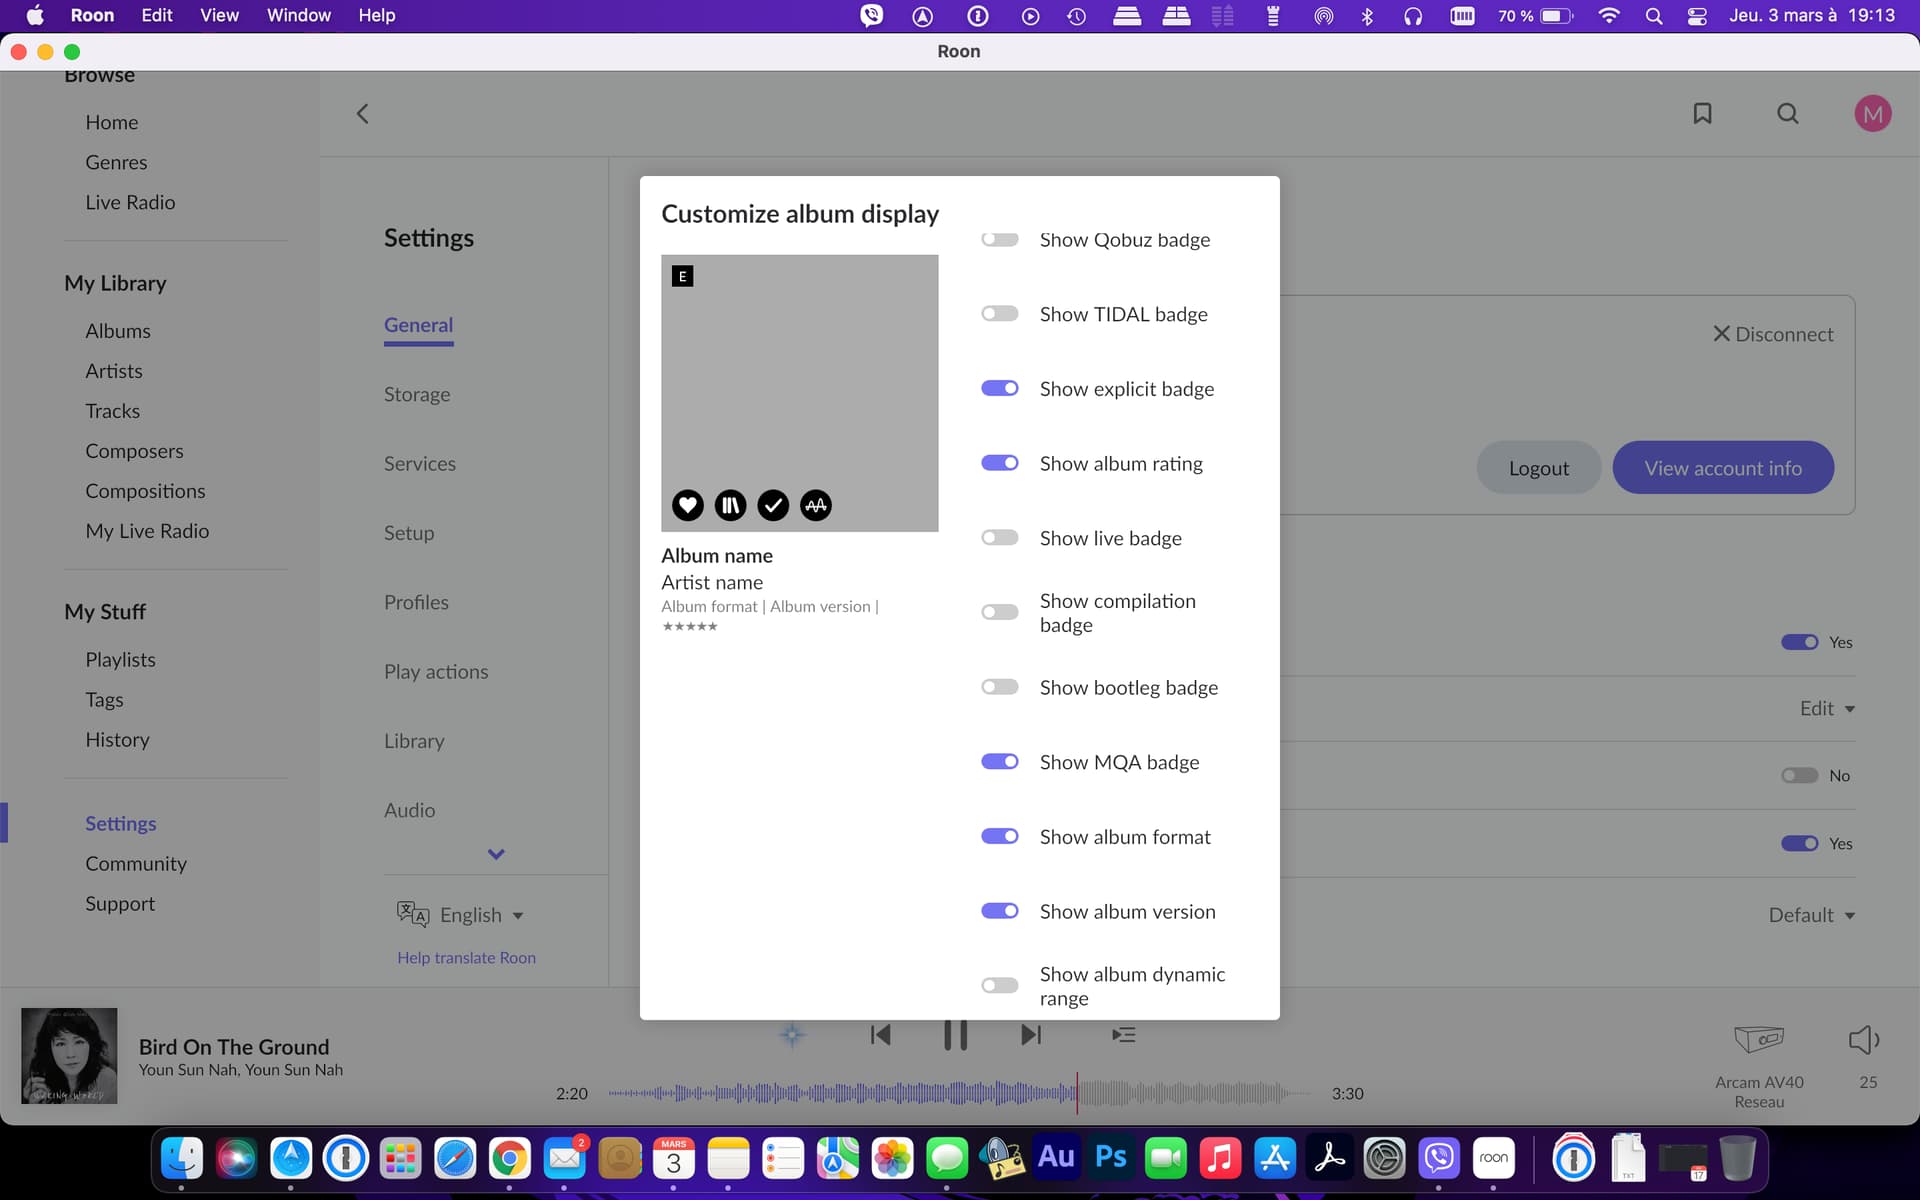Open History in sidebar

[117, 740]
